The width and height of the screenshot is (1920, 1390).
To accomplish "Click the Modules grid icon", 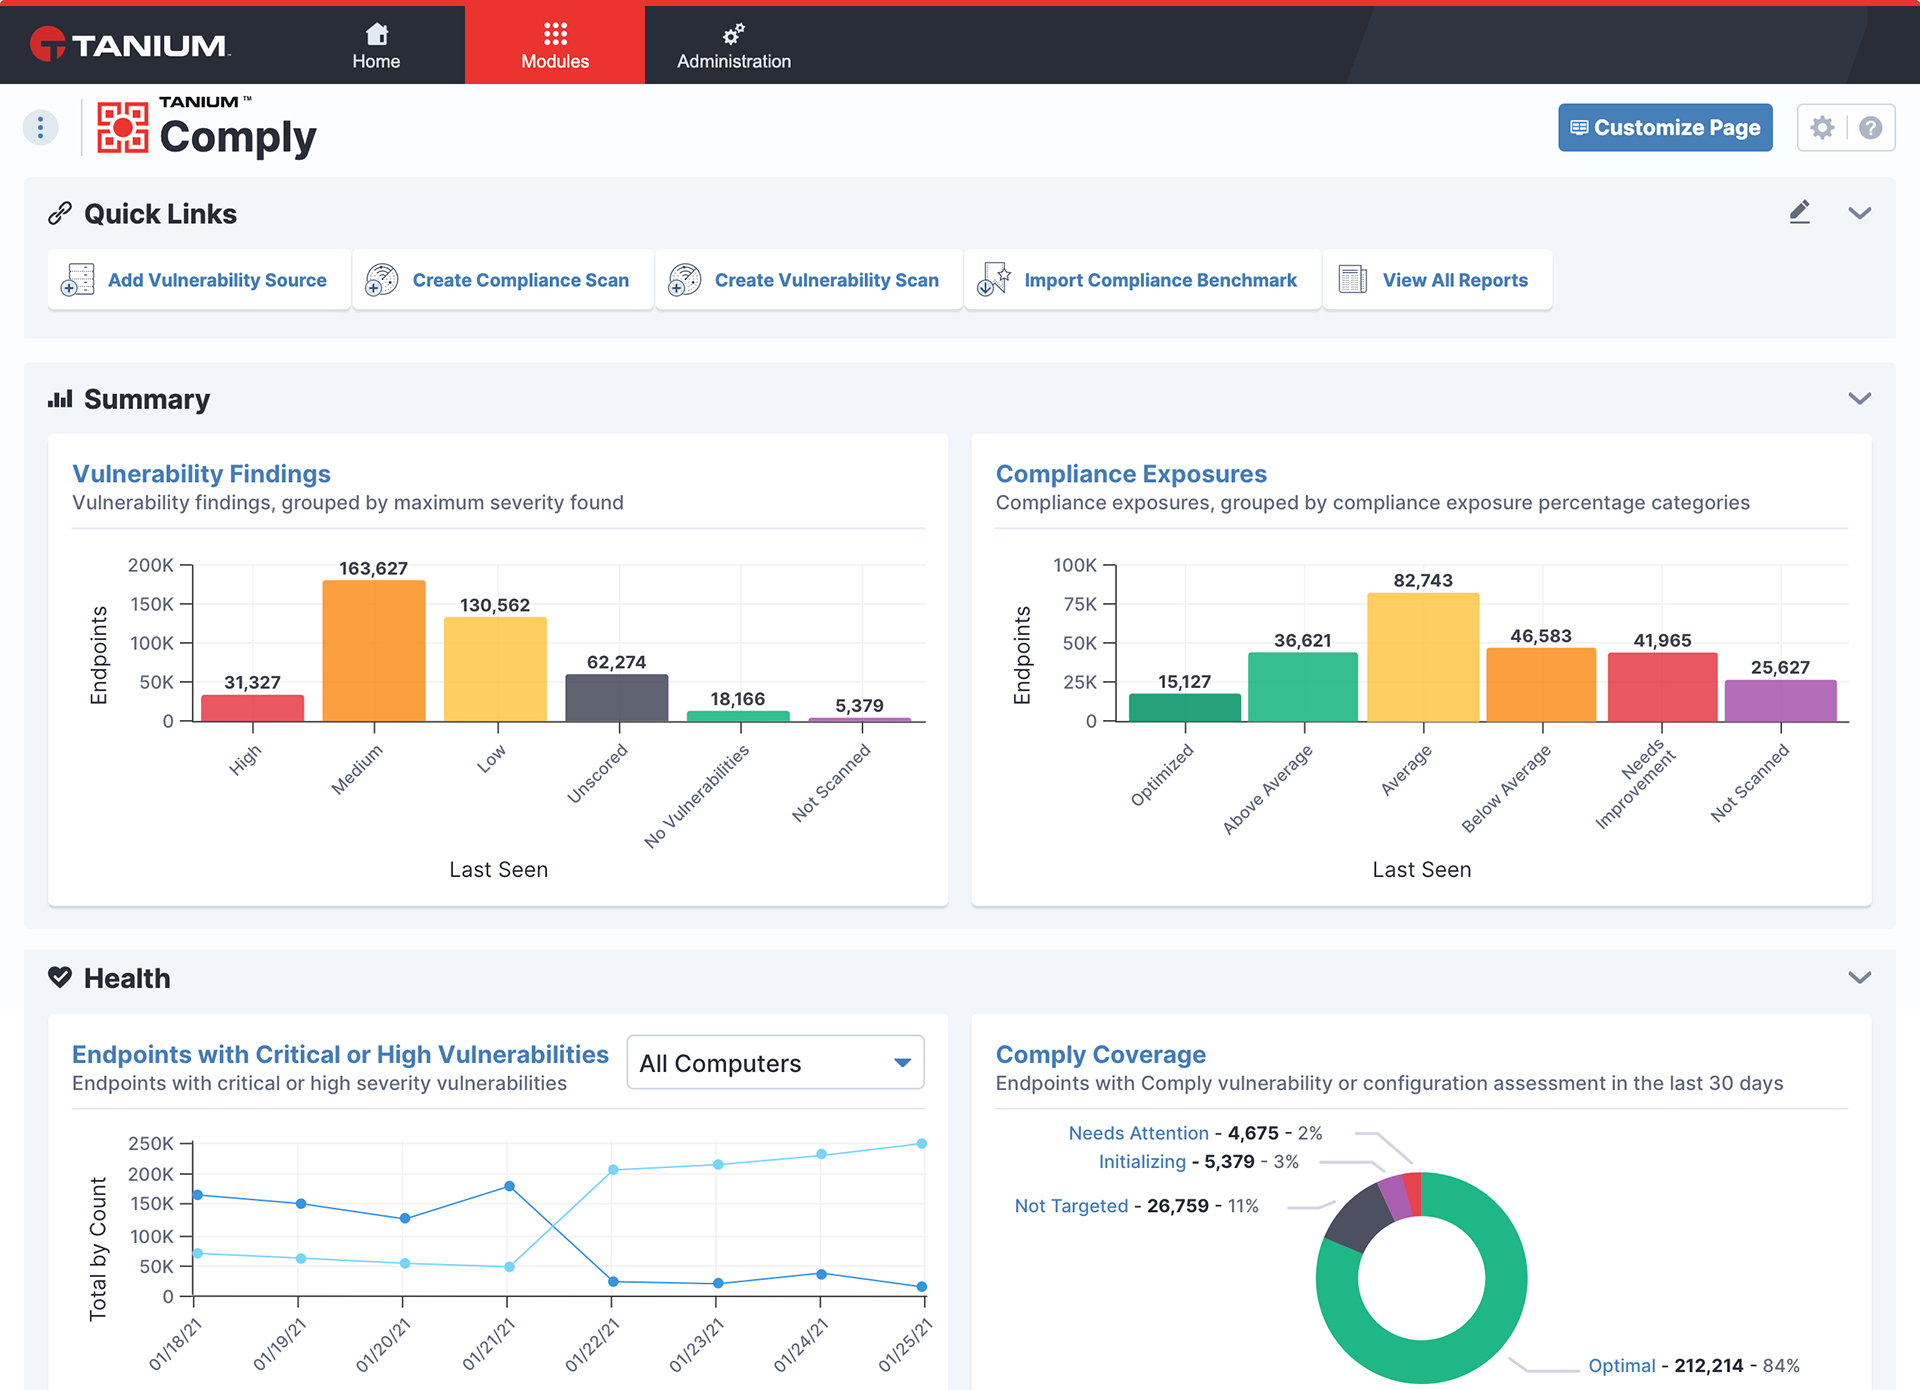I will (x=555, y=34).
